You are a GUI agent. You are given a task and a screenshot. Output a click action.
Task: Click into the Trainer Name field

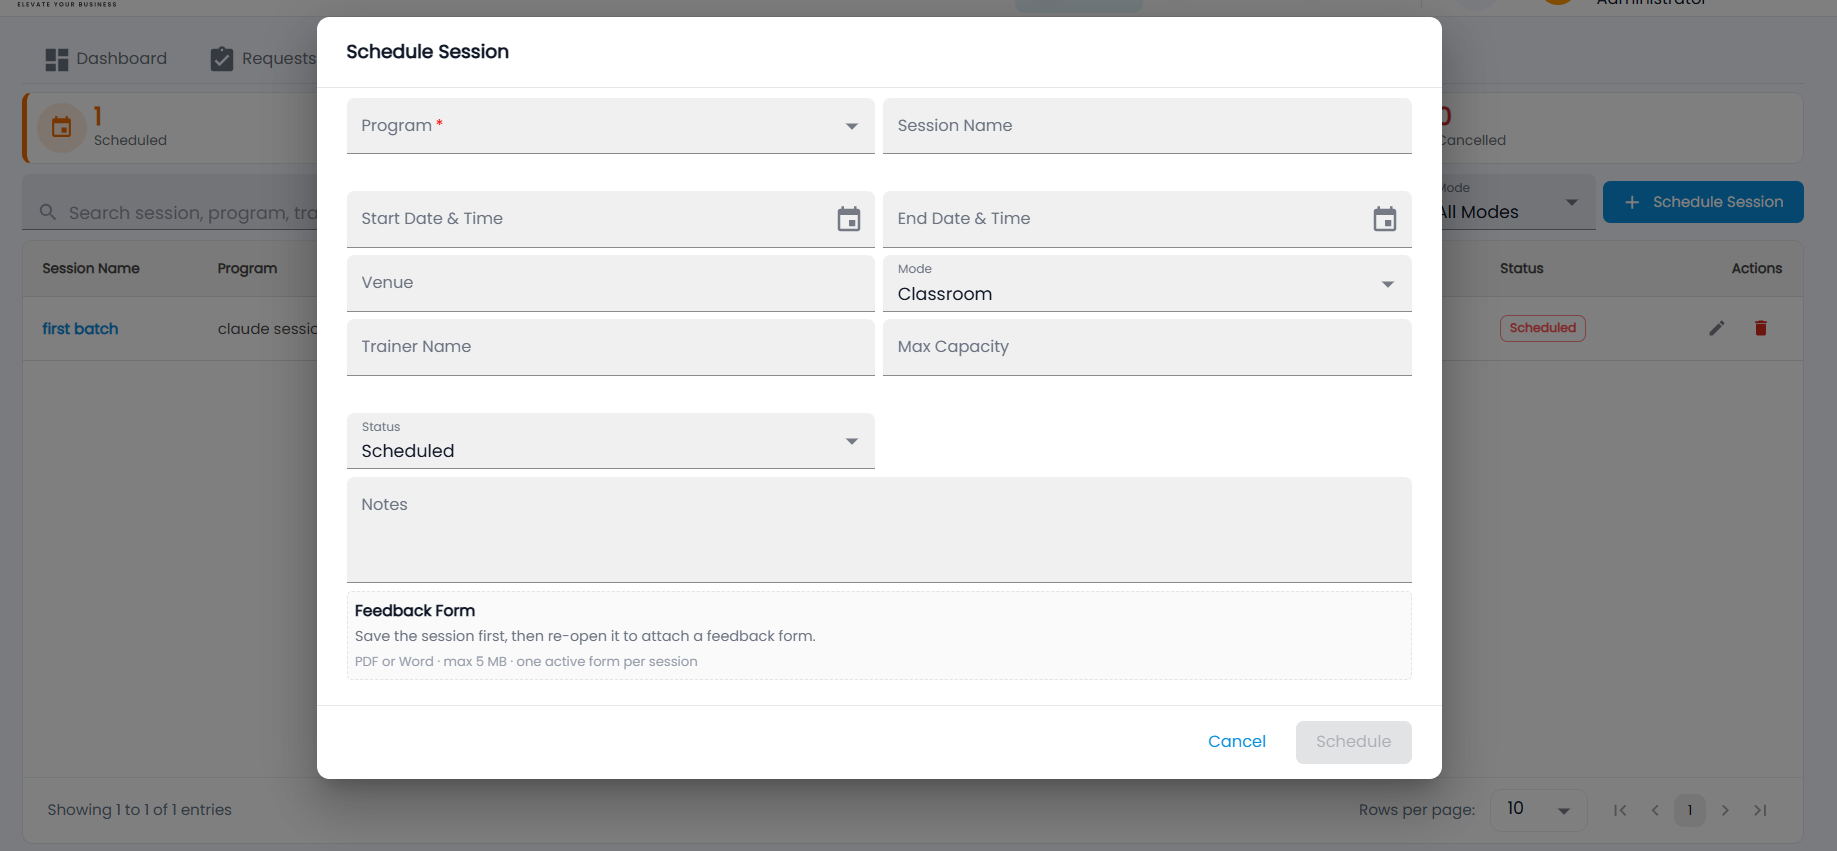coord(610,347)
